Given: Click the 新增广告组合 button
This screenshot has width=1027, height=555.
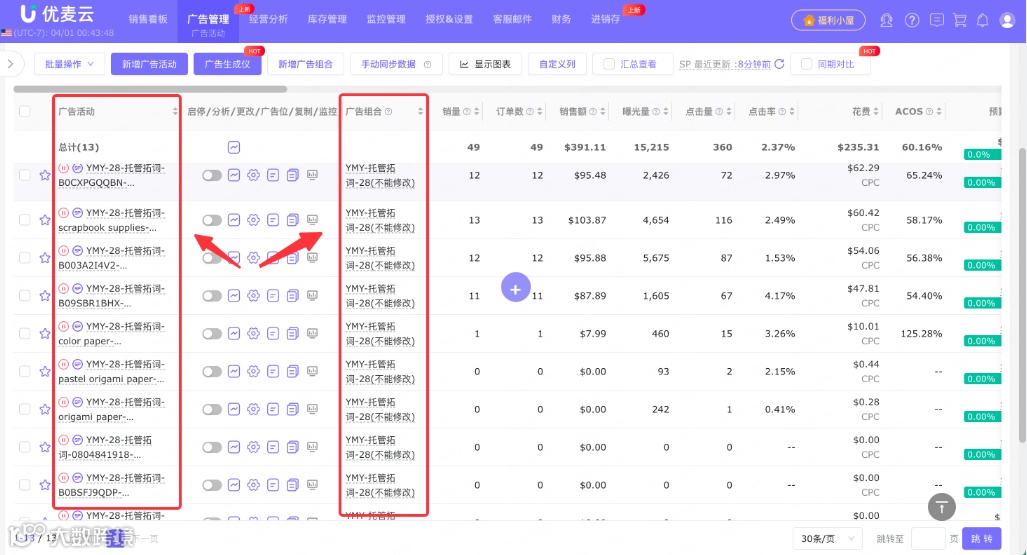Looking at the screenshot, I should click(x=305, y=64).
